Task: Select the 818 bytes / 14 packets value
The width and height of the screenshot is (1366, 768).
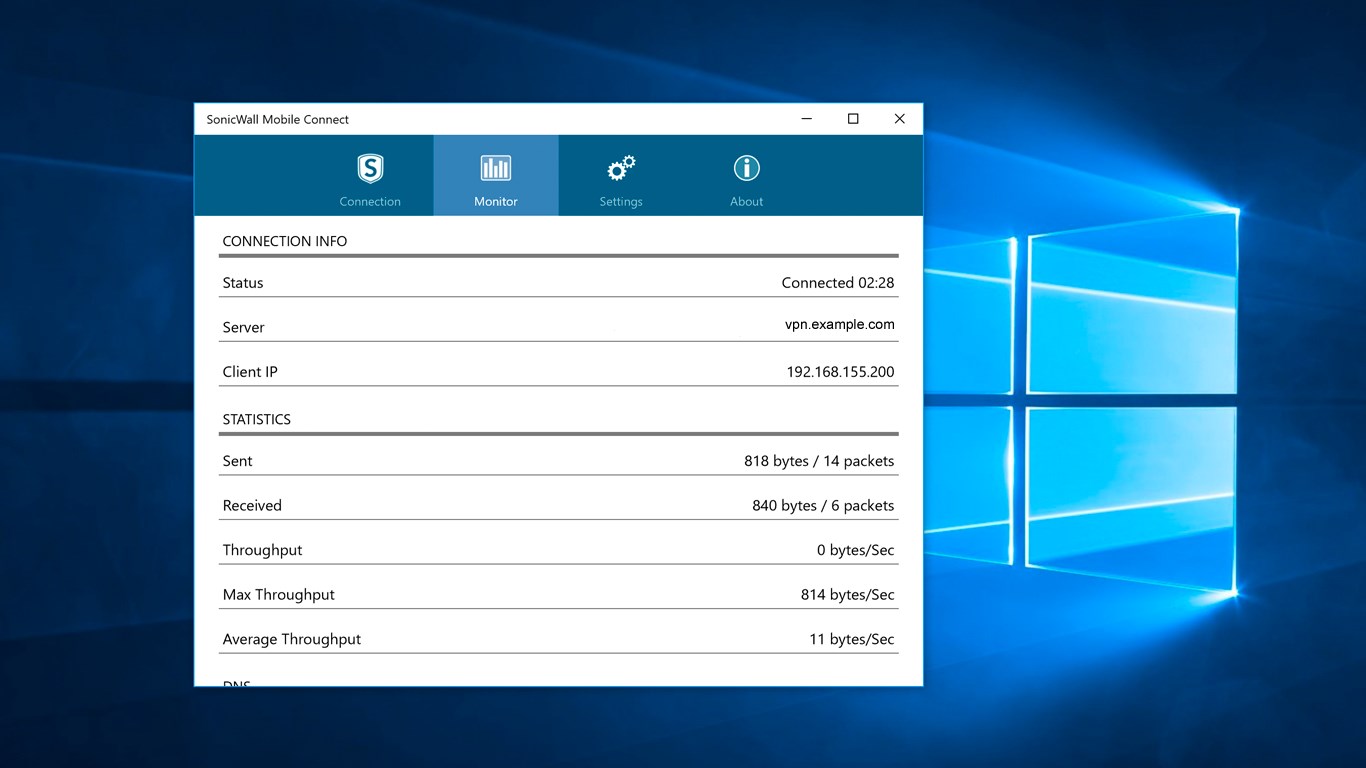Action: [x=819, y=461]
